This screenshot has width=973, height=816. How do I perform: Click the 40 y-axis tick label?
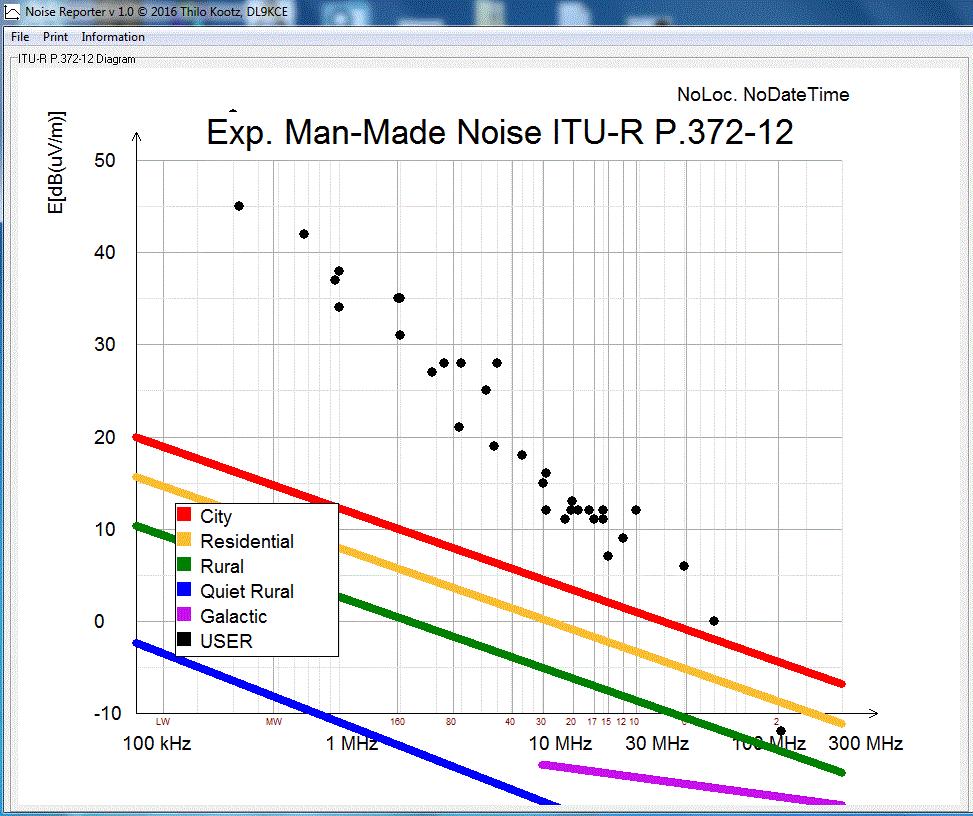pos(105,252)
